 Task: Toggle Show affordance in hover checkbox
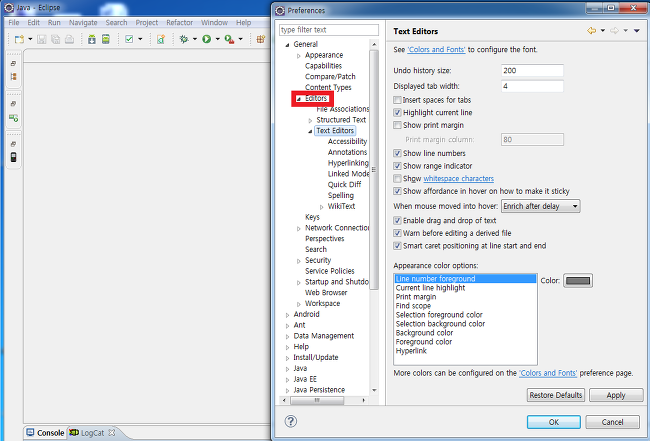coord(397,191)
